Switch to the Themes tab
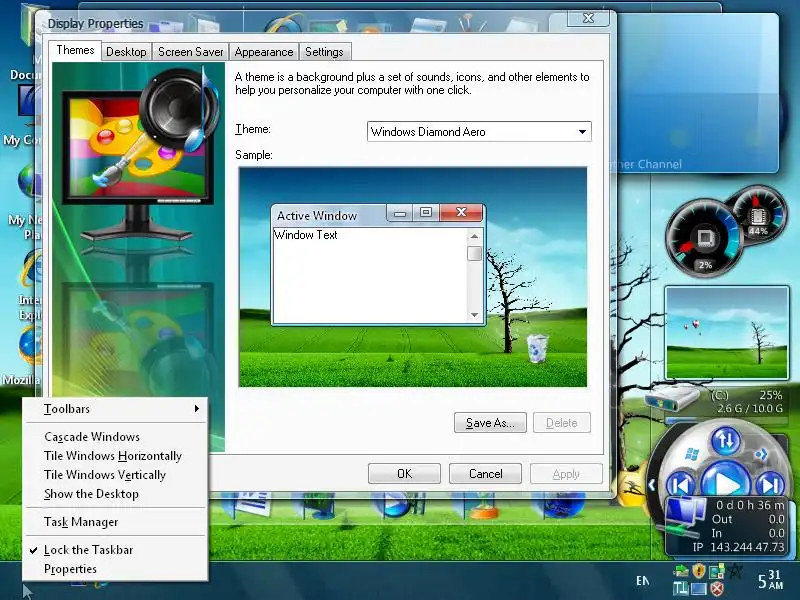 75,50
